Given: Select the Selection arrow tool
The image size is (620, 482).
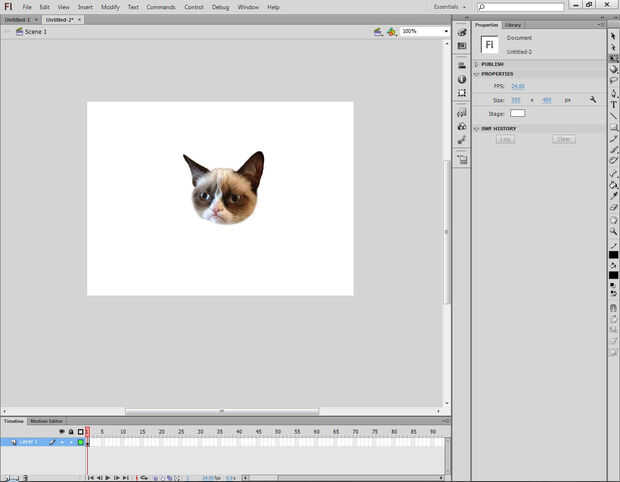Looking at the screenshot, I should [x=613, y=36].
